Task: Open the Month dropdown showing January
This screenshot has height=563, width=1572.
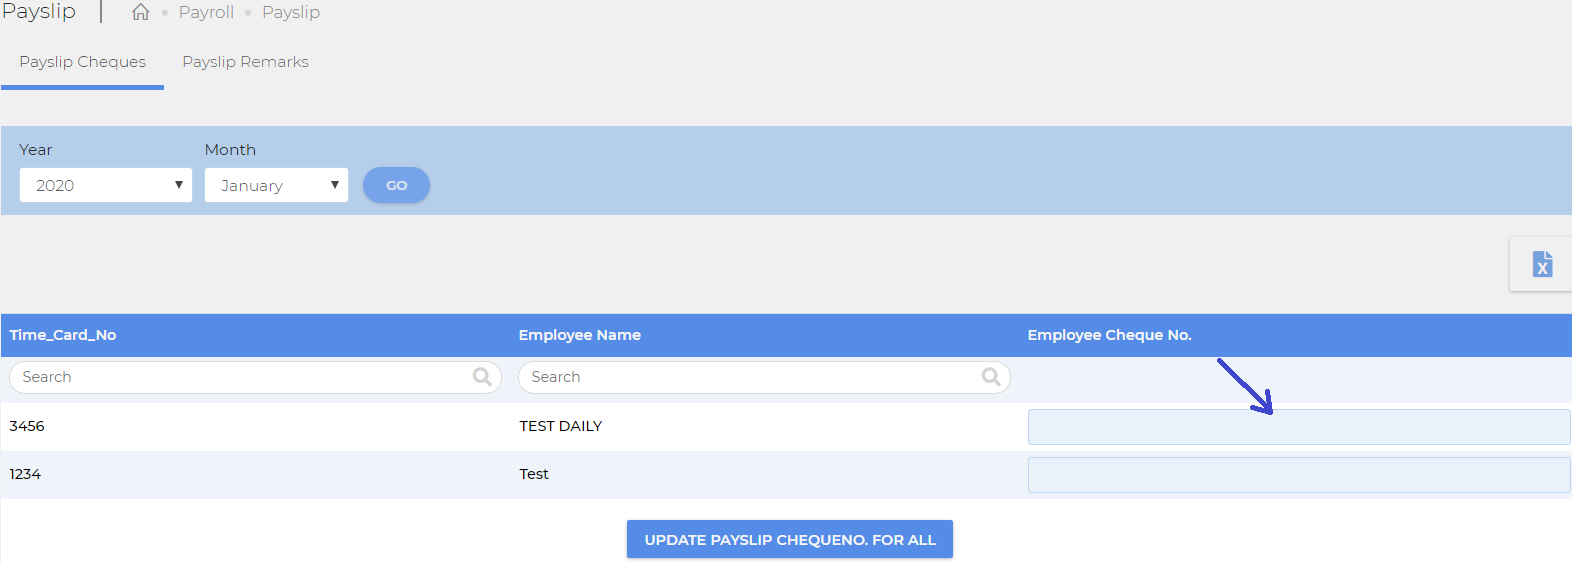Action: [x=276, y=185]
